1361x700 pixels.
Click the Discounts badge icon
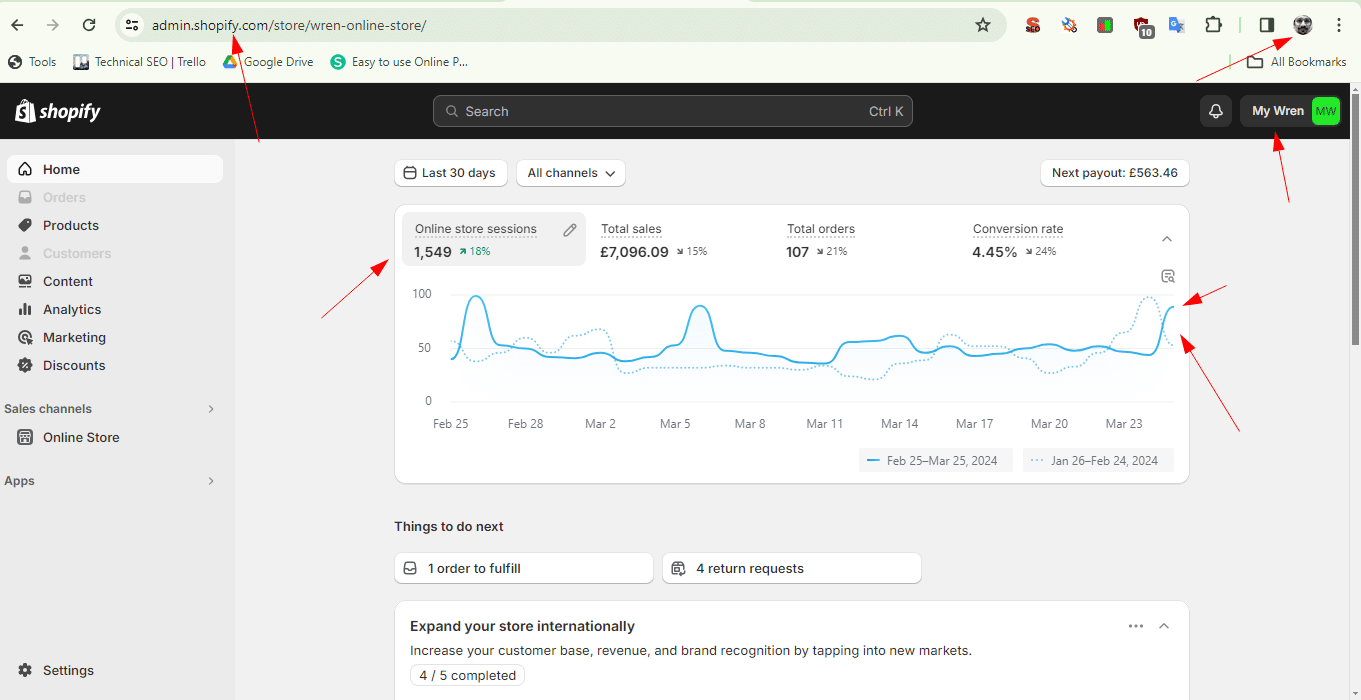tap(25, 365)
